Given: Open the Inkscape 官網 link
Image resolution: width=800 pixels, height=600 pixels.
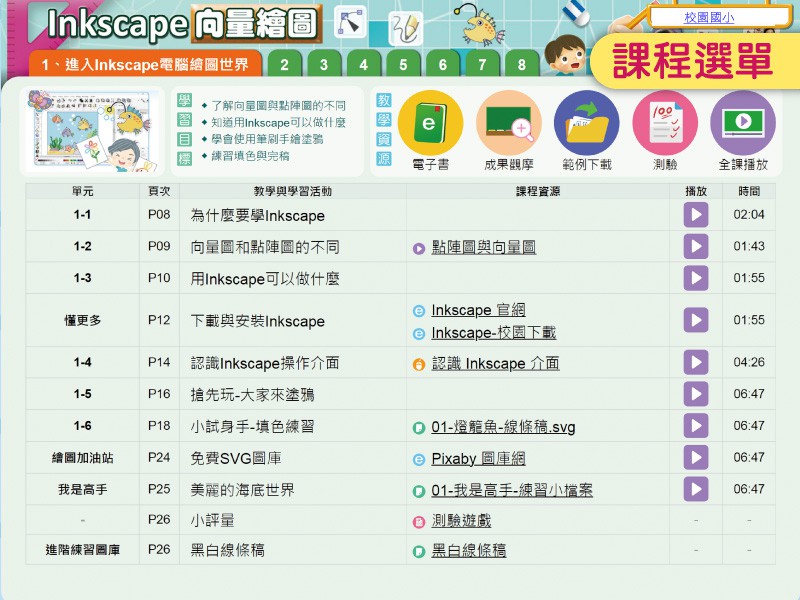Looking at the screenshot, I should tap(478, 310).
